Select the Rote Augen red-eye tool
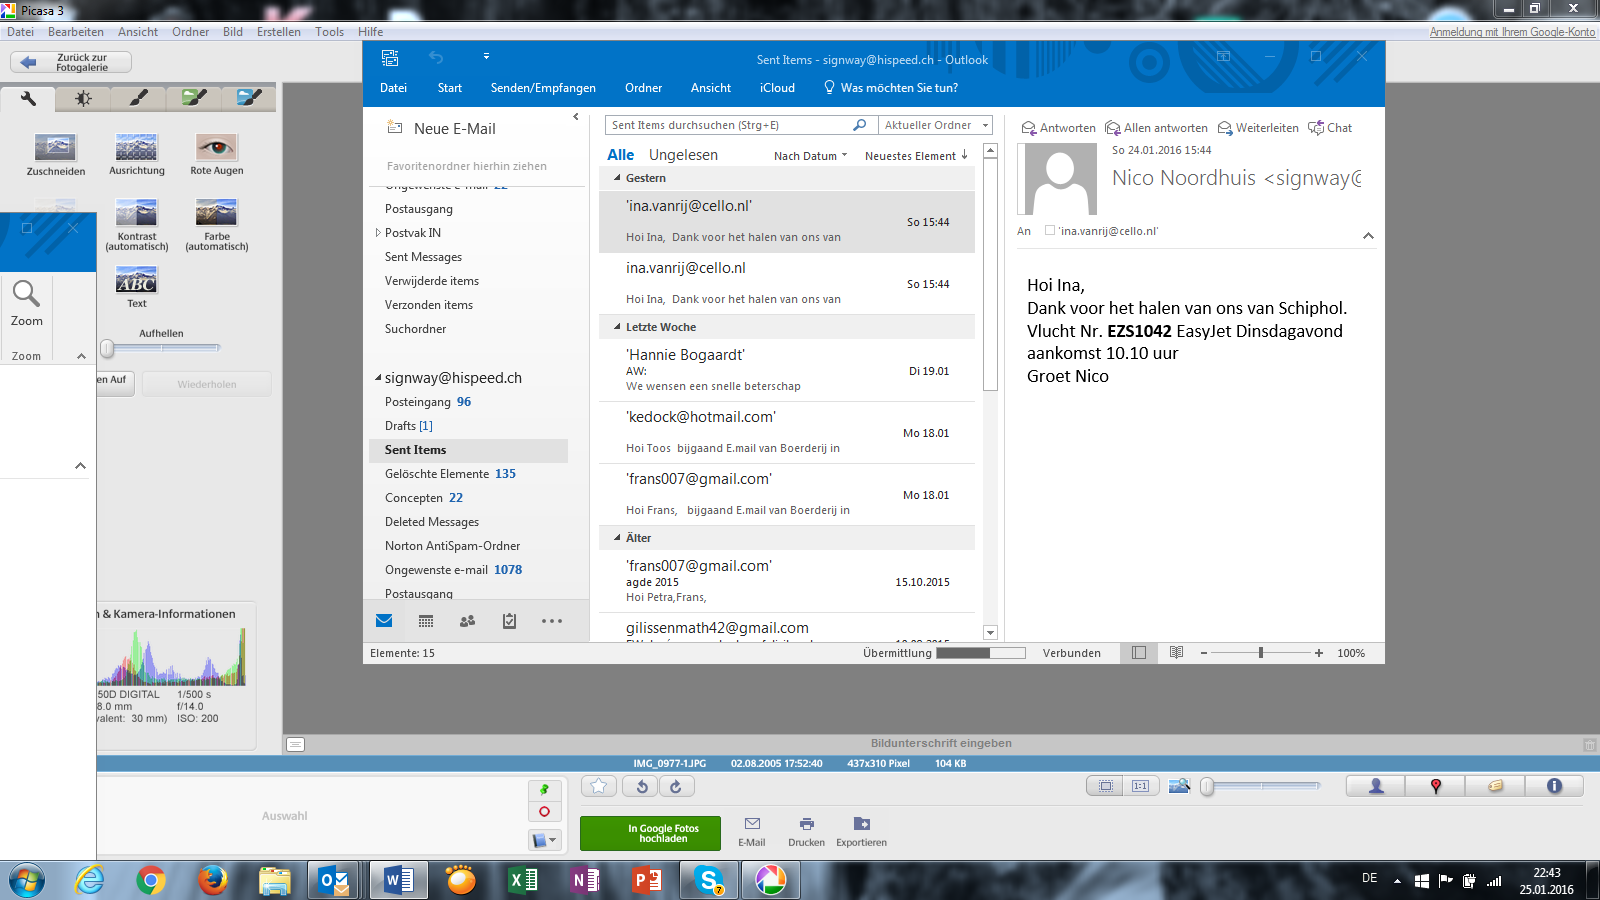The height and width of the screenshot is (900, 1600). pos(216,148)
